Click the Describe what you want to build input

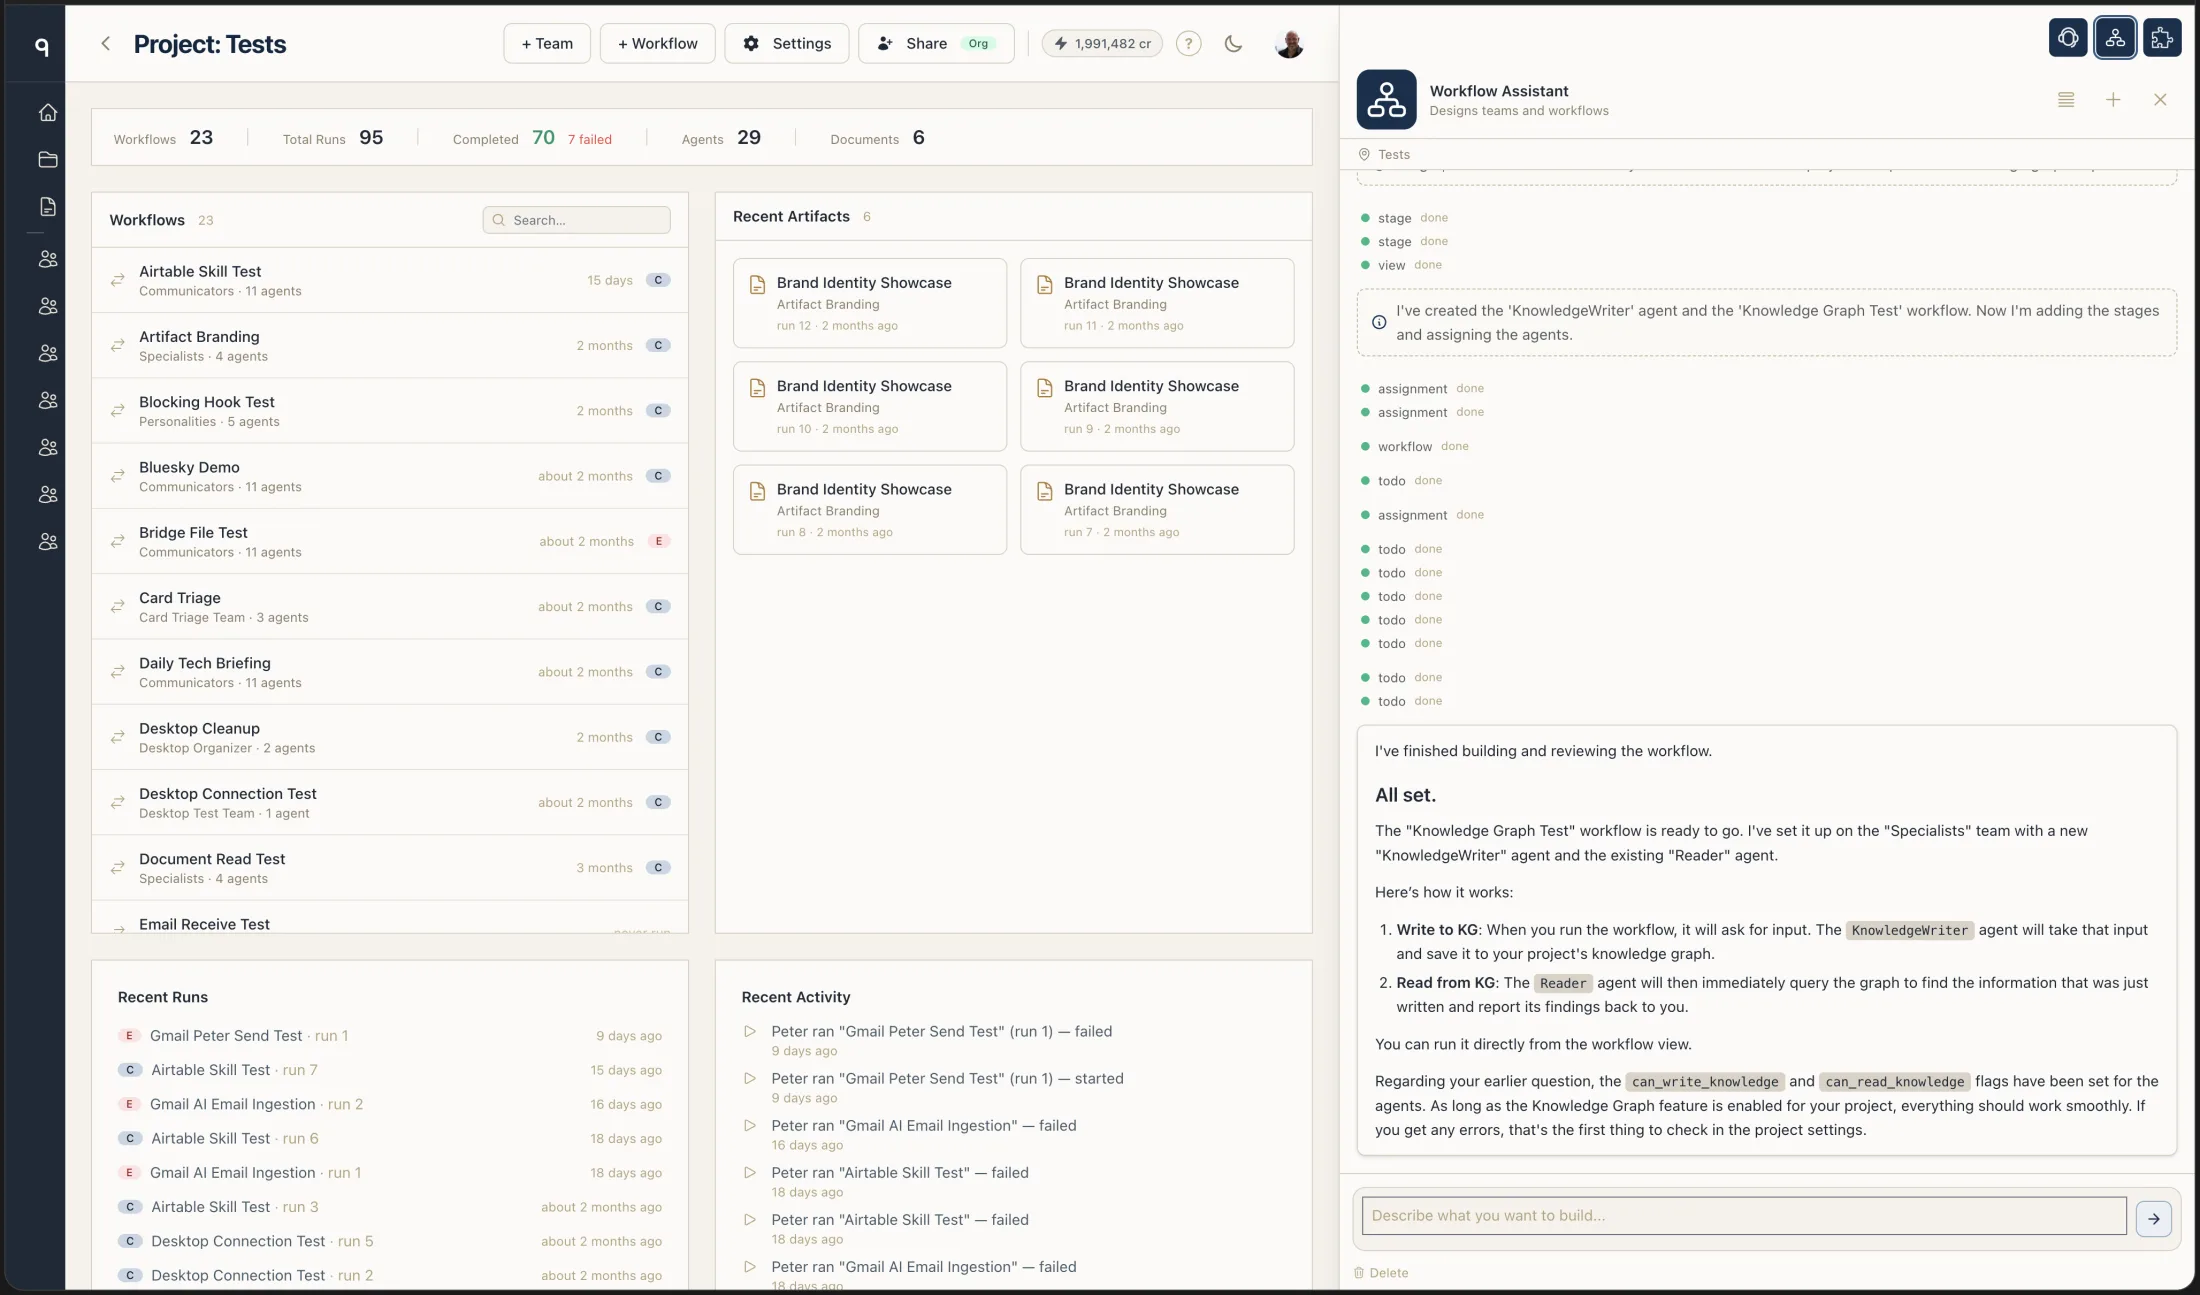click(x=1744, y=1216)
